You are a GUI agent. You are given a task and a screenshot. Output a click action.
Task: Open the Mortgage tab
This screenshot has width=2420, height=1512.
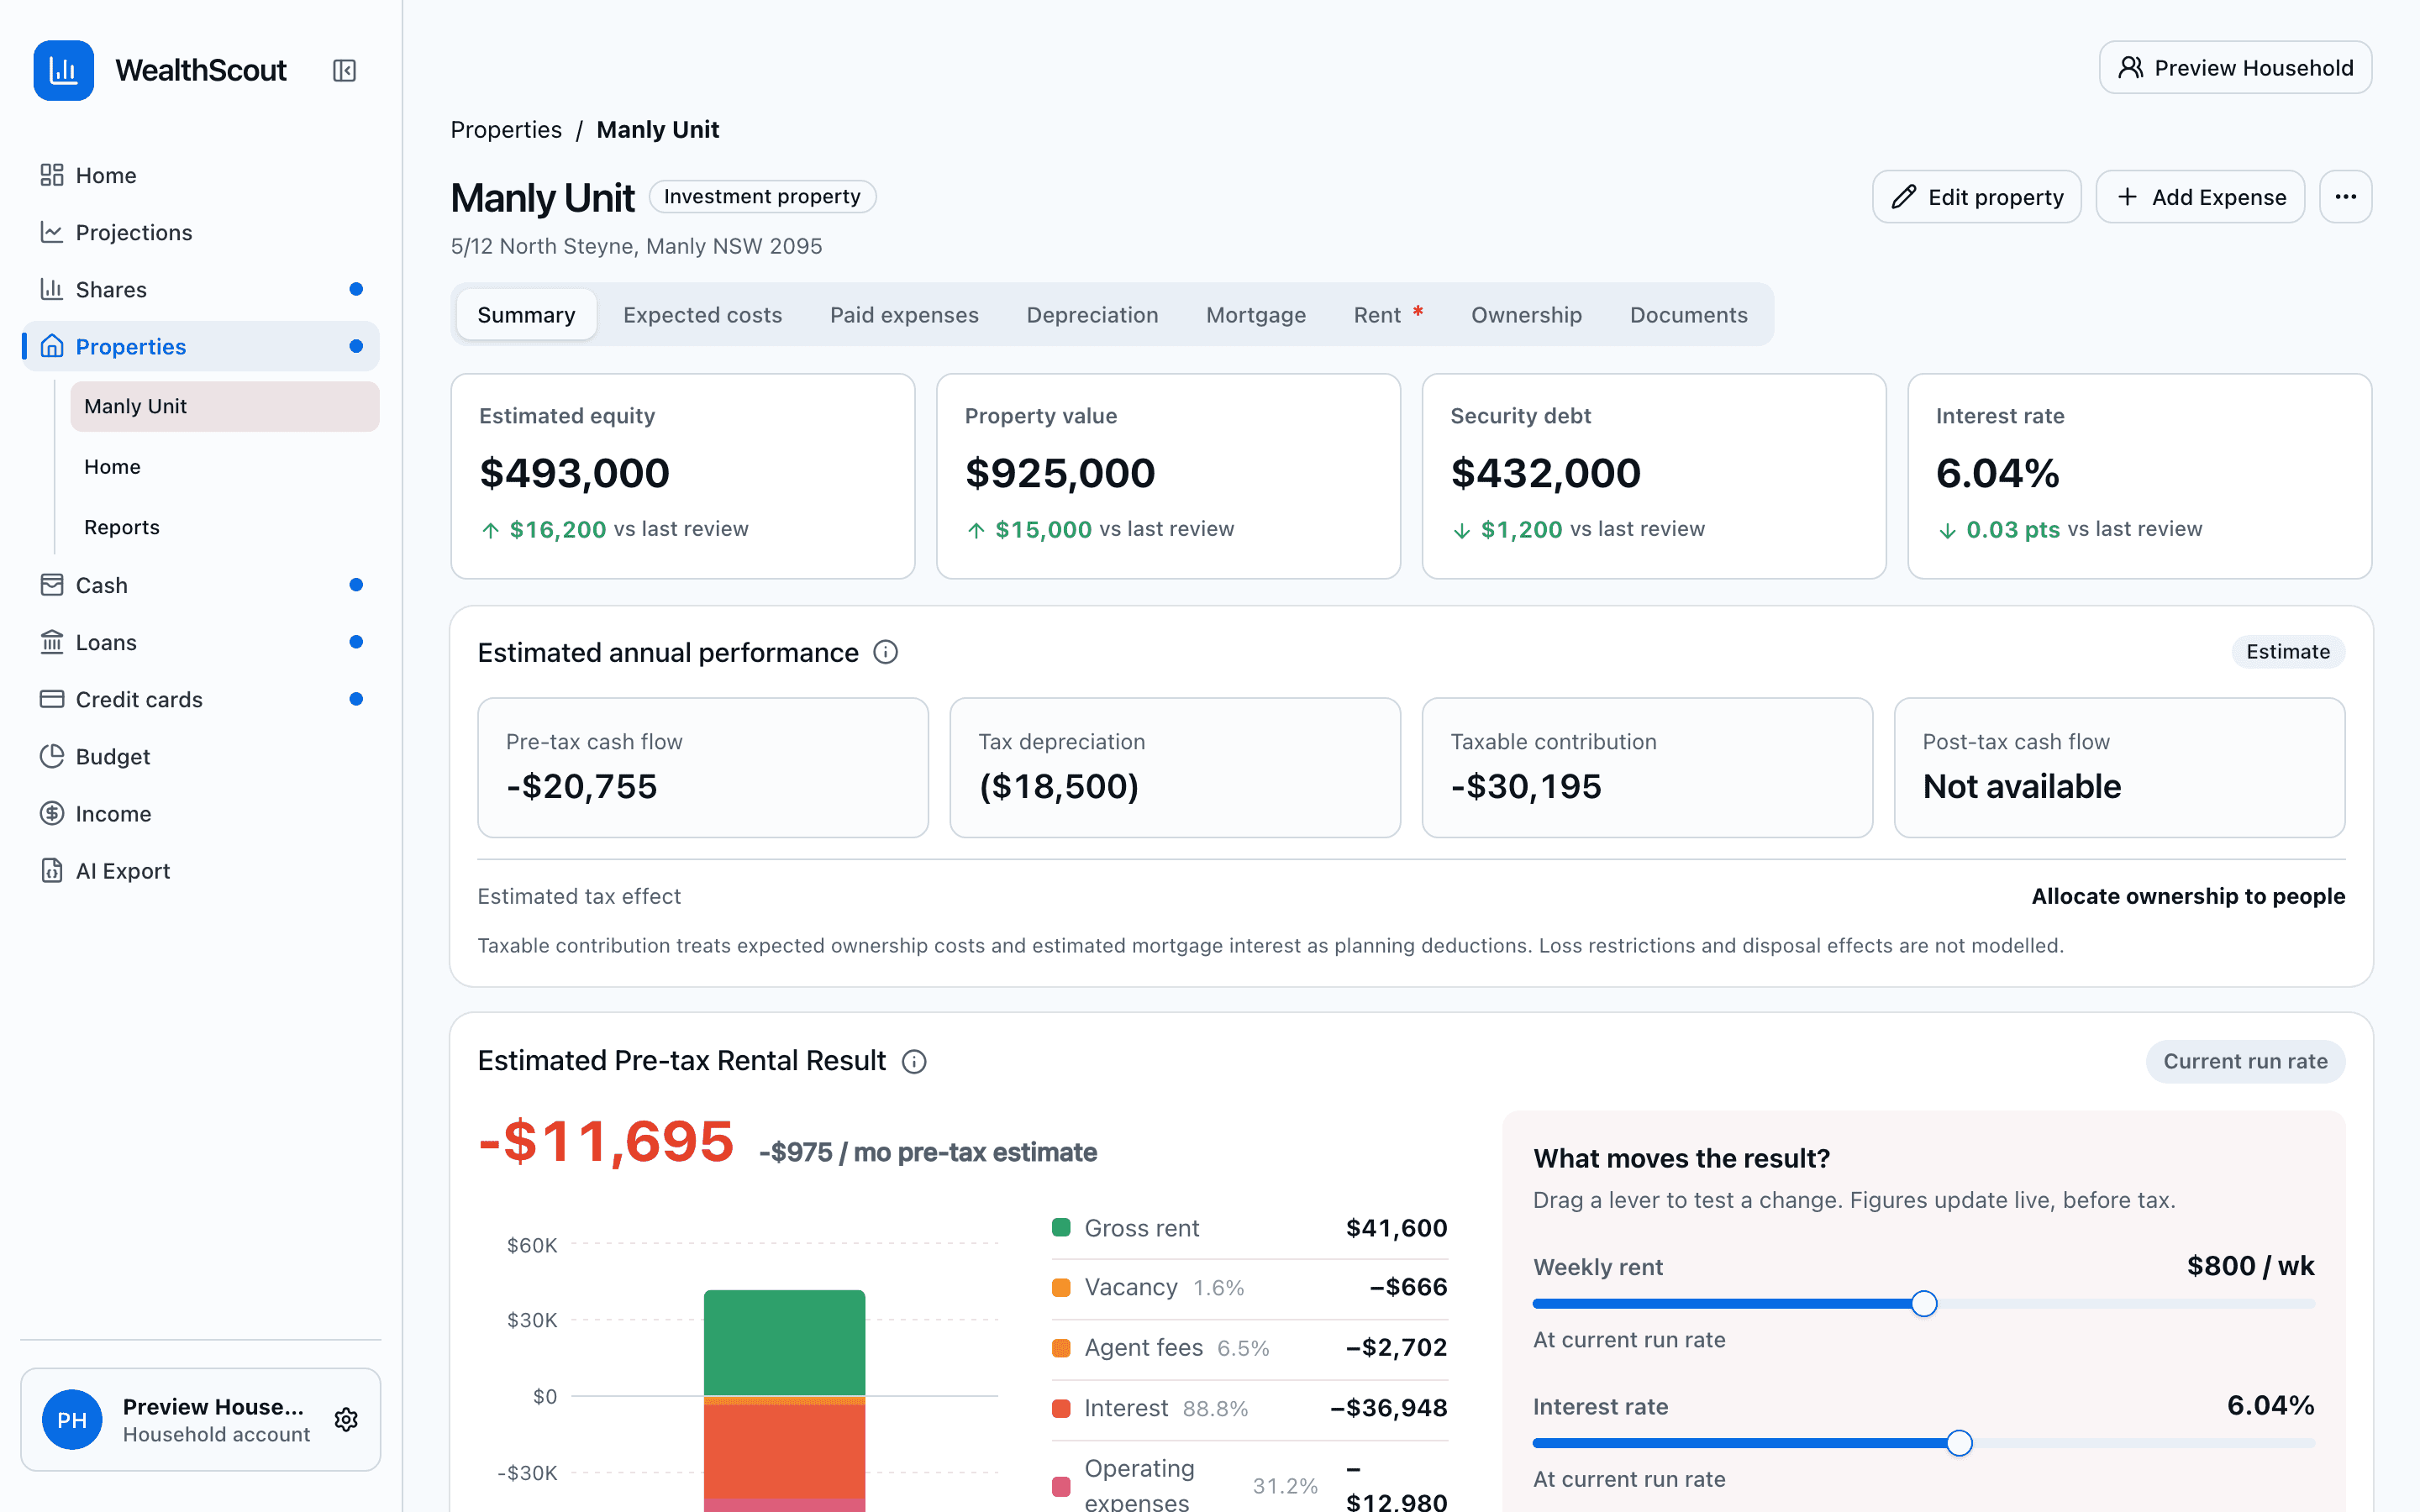[x=1256, y=315]
